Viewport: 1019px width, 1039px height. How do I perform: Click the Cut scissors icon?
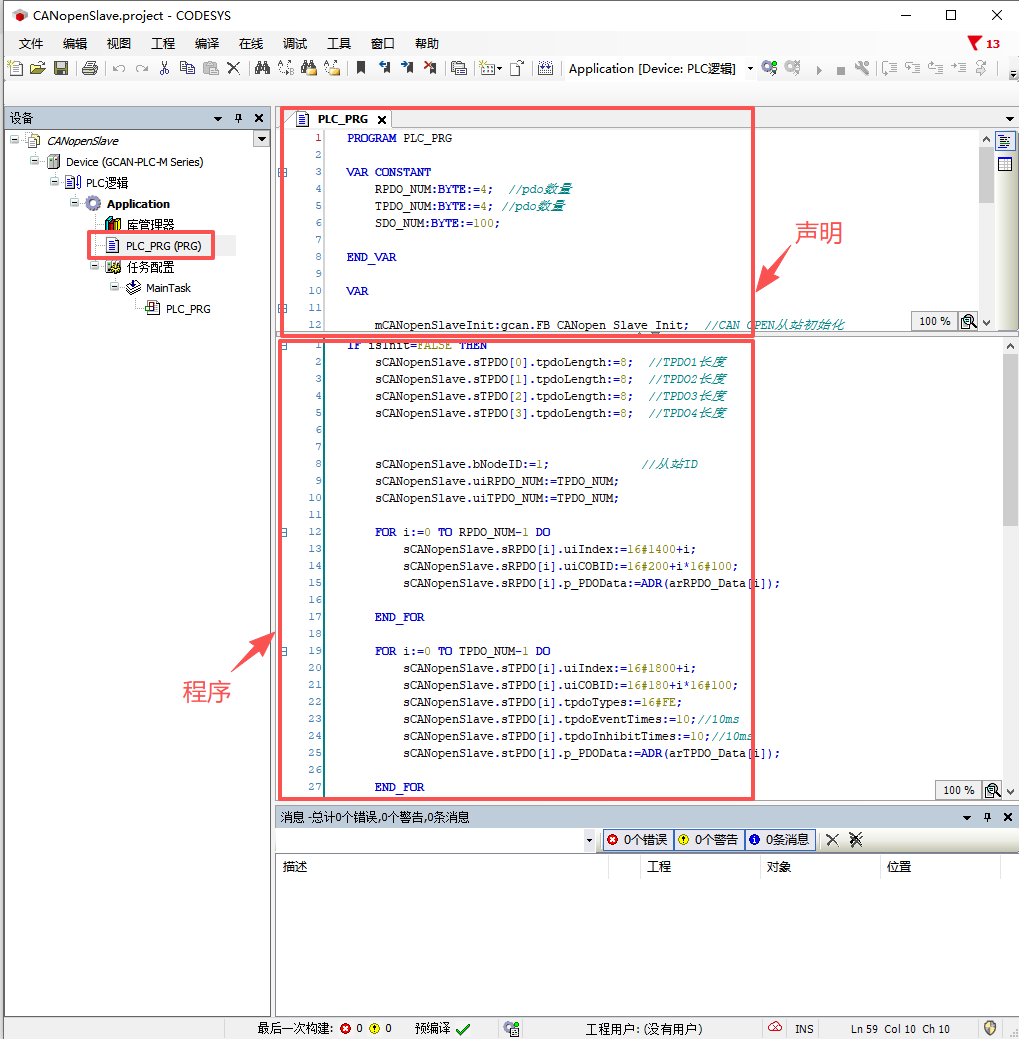[164, 68]
